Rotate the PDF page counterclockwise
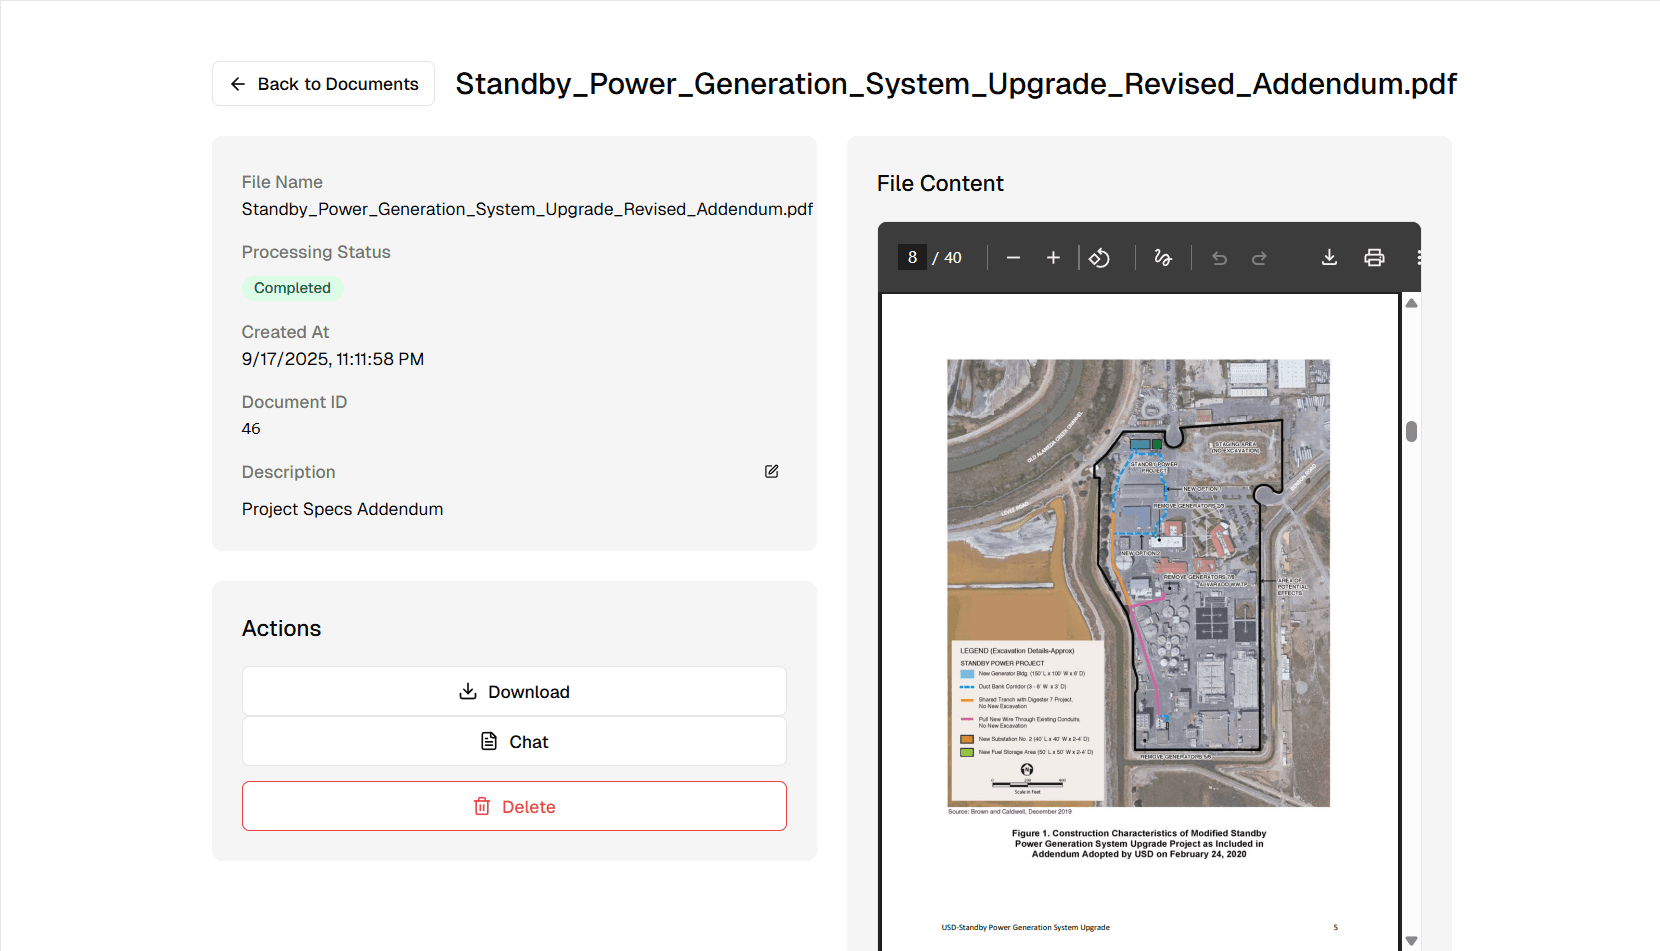1660x951 pixels. click(x=1099, y=258)
